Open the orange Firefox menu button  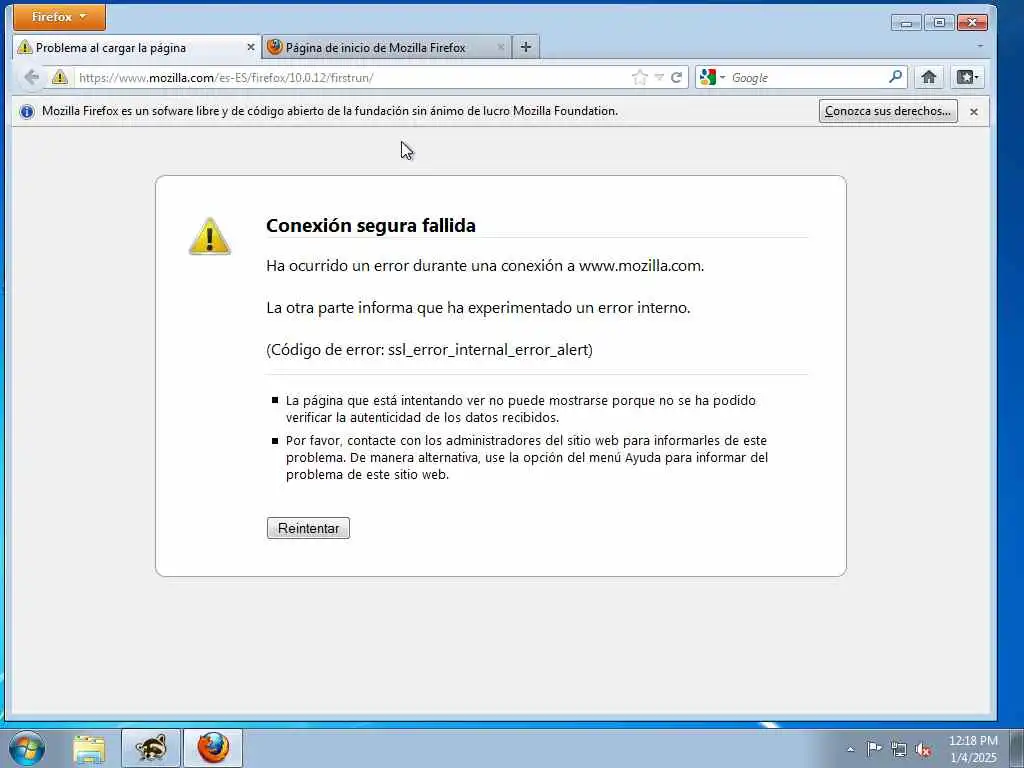(x=59, y=17)
